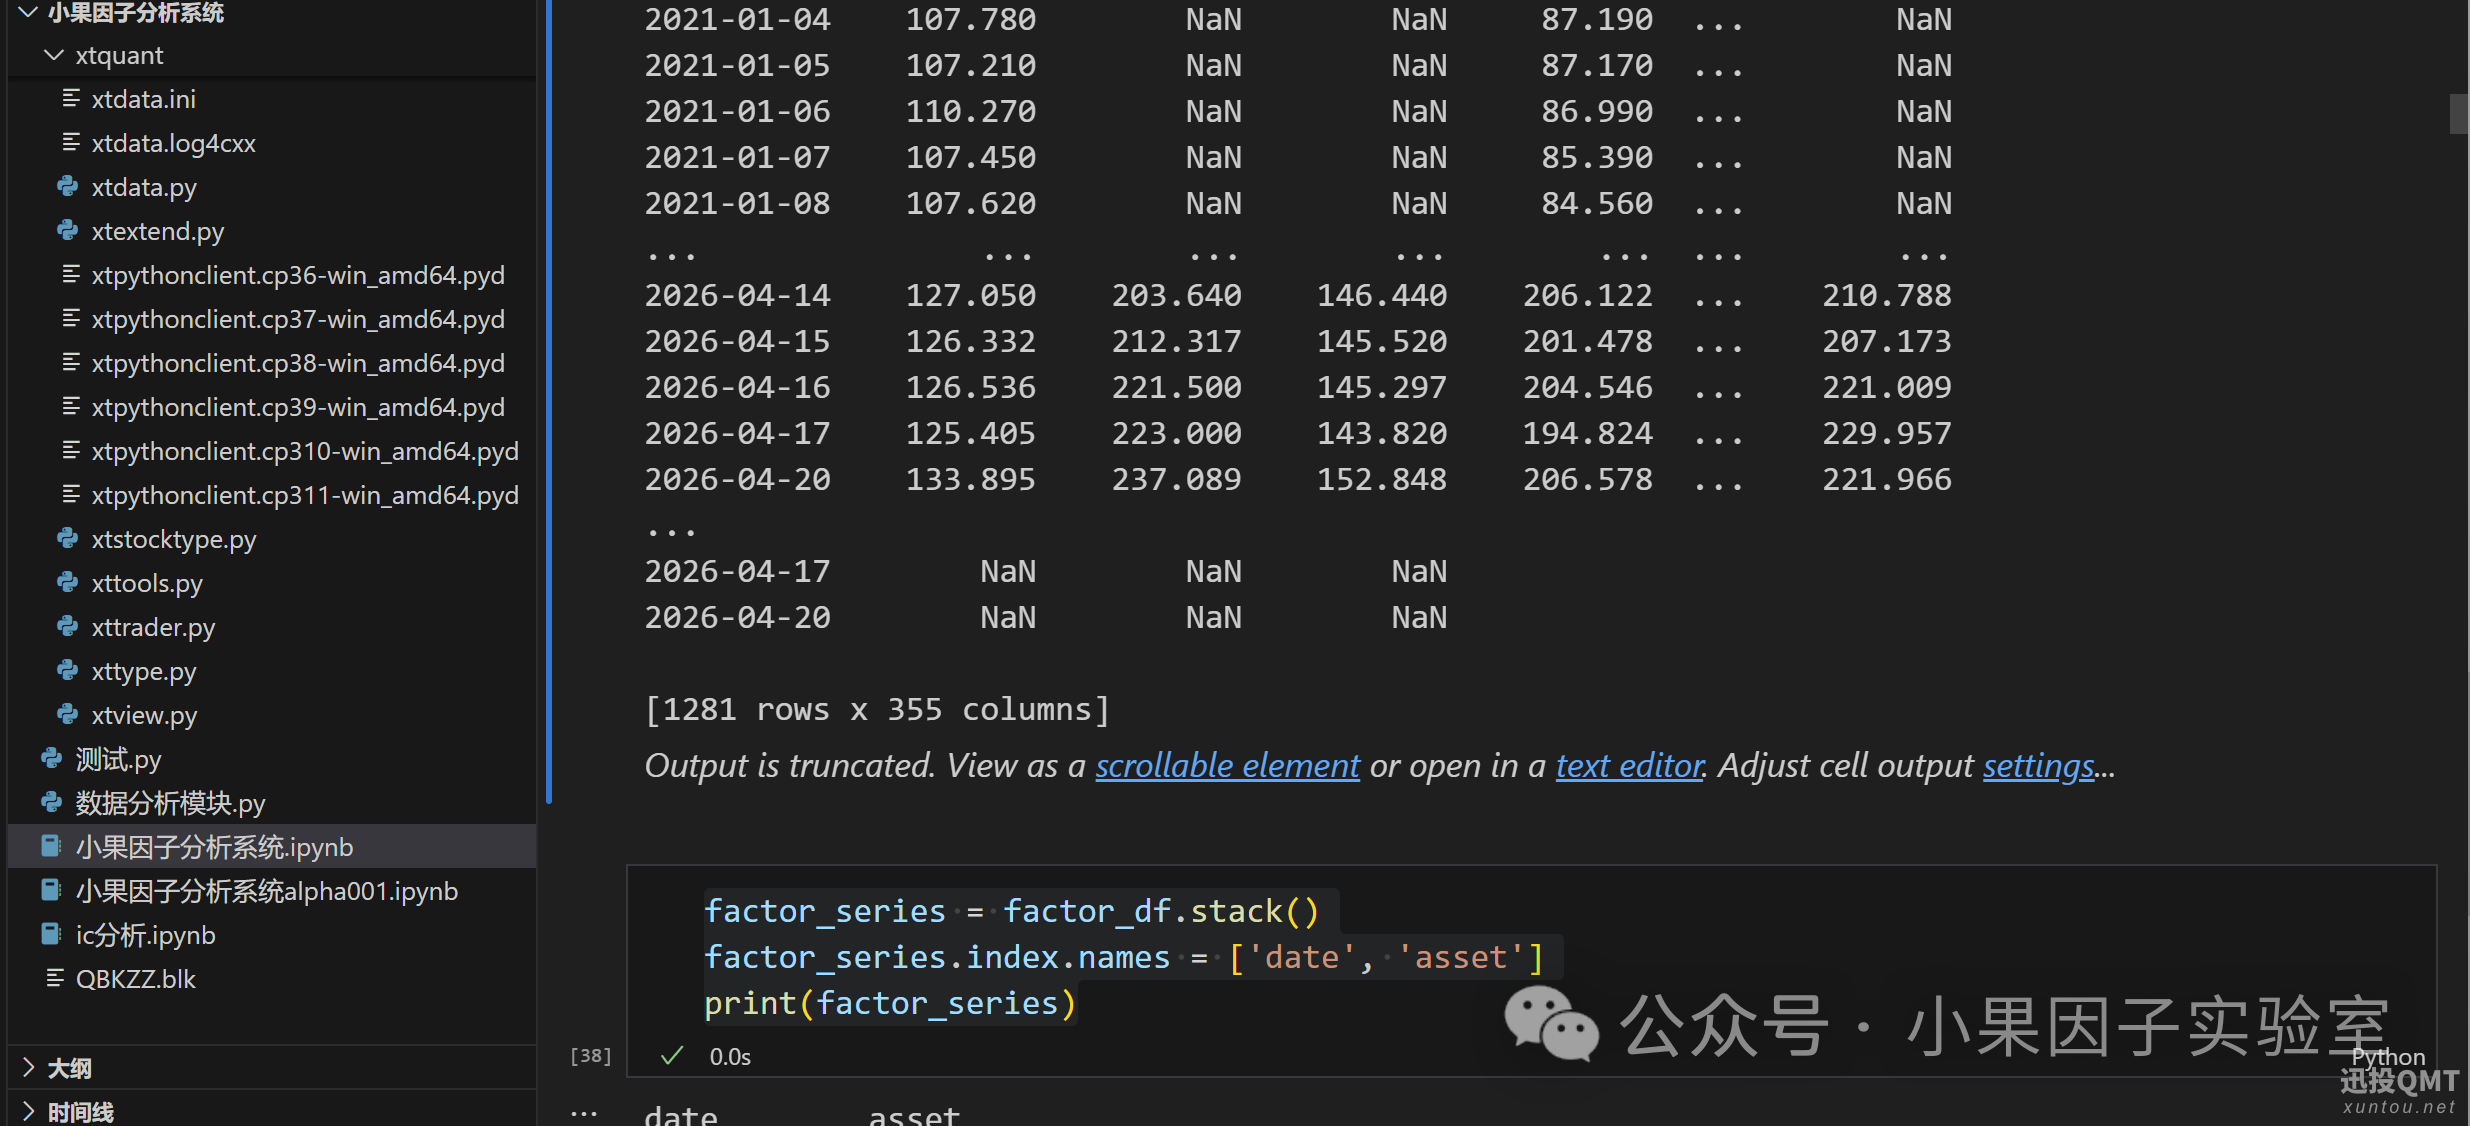Click Python icon beside xtview.py
This screenshot has height=1126, width=2470.
(68, 715)
